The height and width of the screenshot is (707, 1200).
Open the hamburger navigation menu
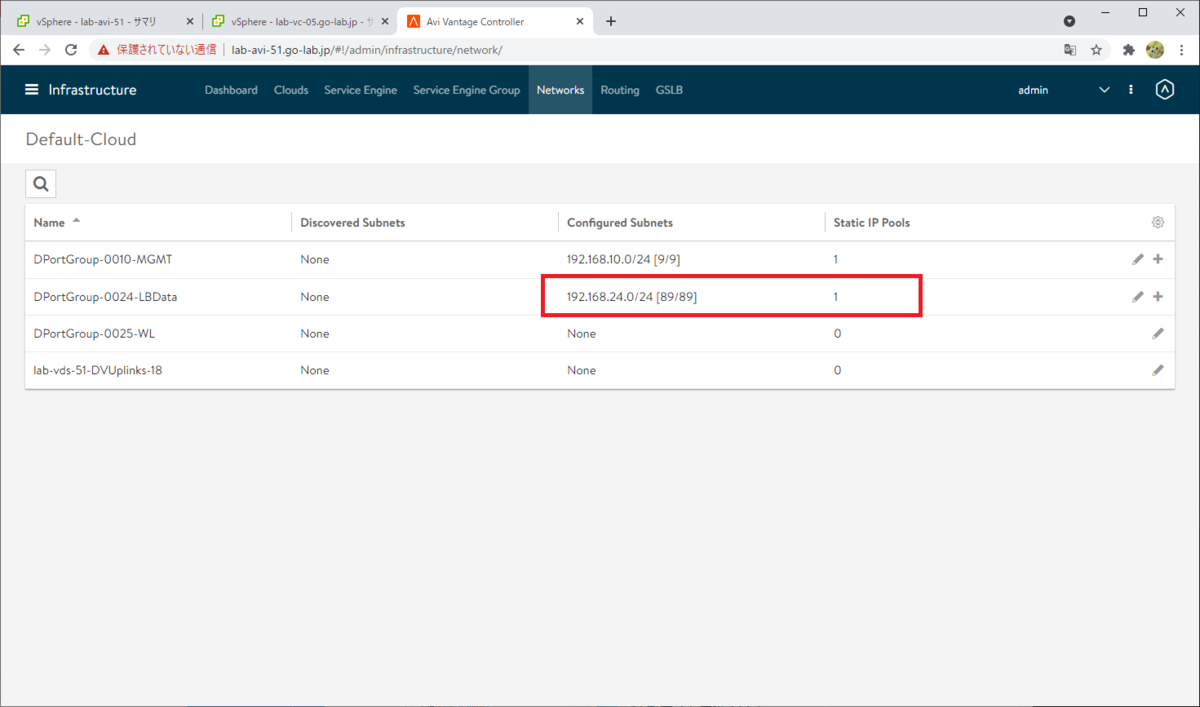(x=32, y=90)
